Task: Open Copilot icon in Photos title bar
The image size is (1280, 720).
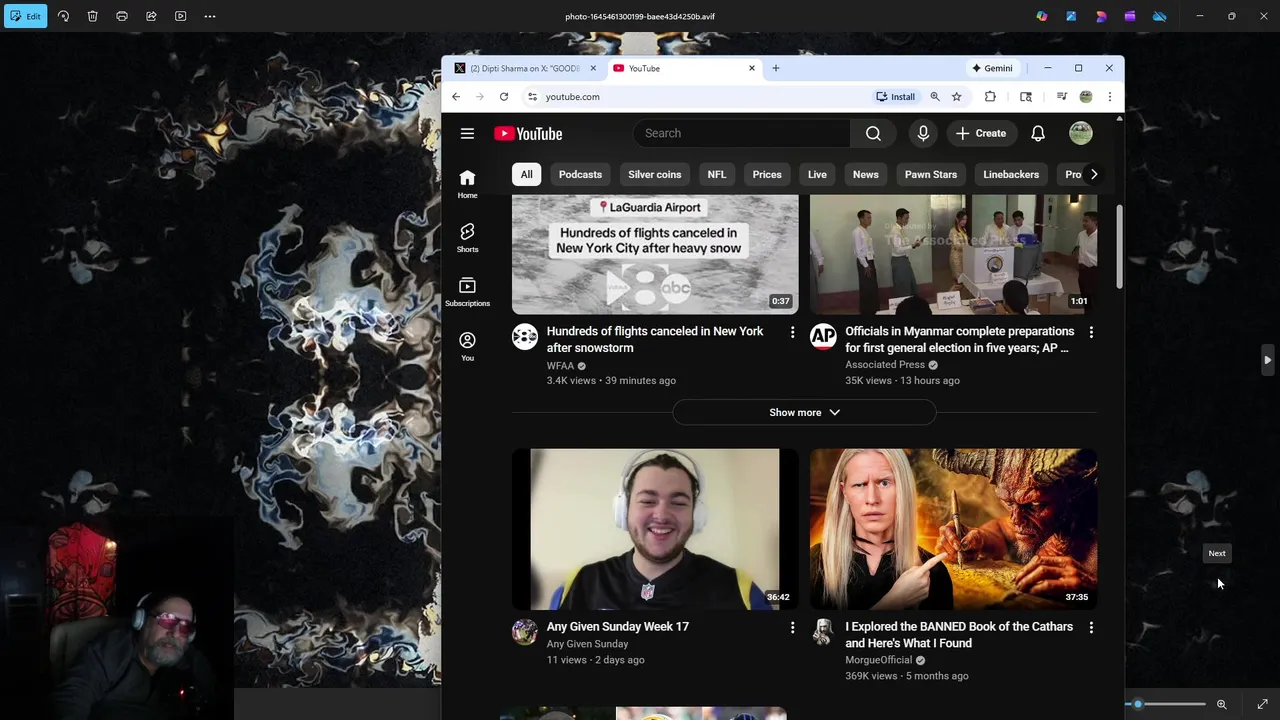Action: coord(1042,16)
